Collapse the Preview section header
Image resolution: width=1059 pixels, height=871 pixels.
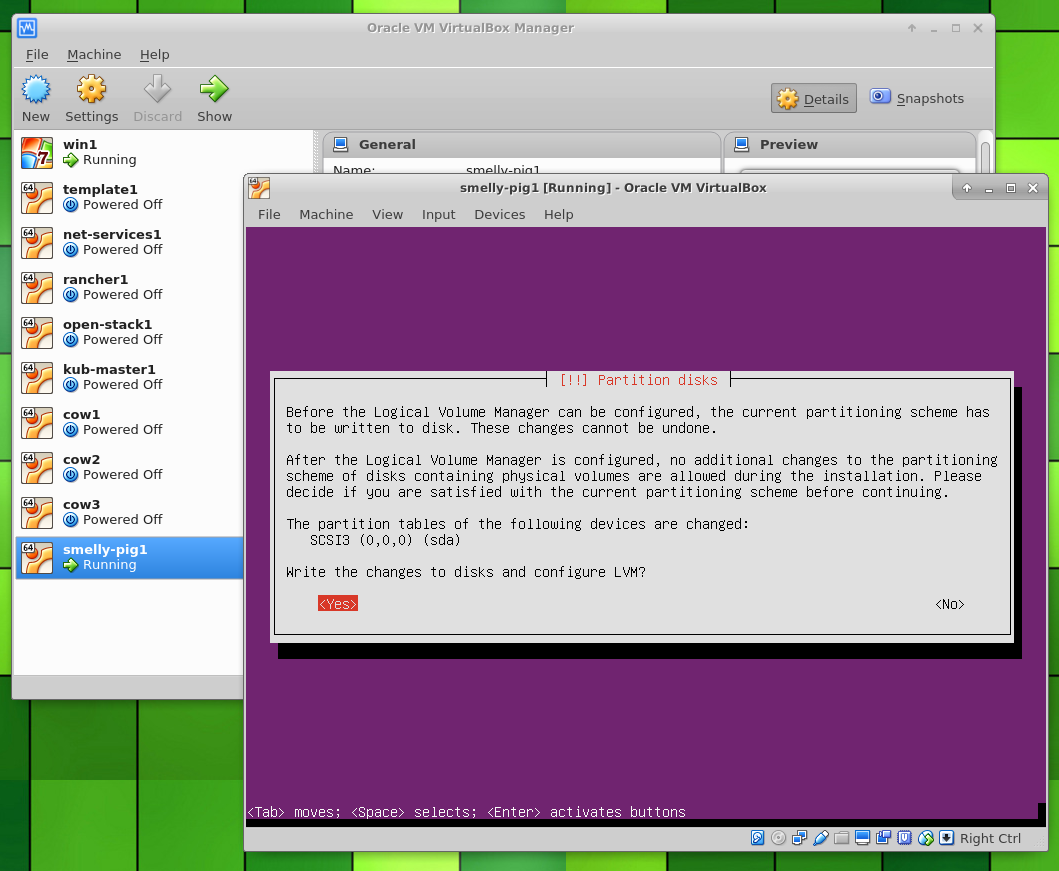(850, 144)
